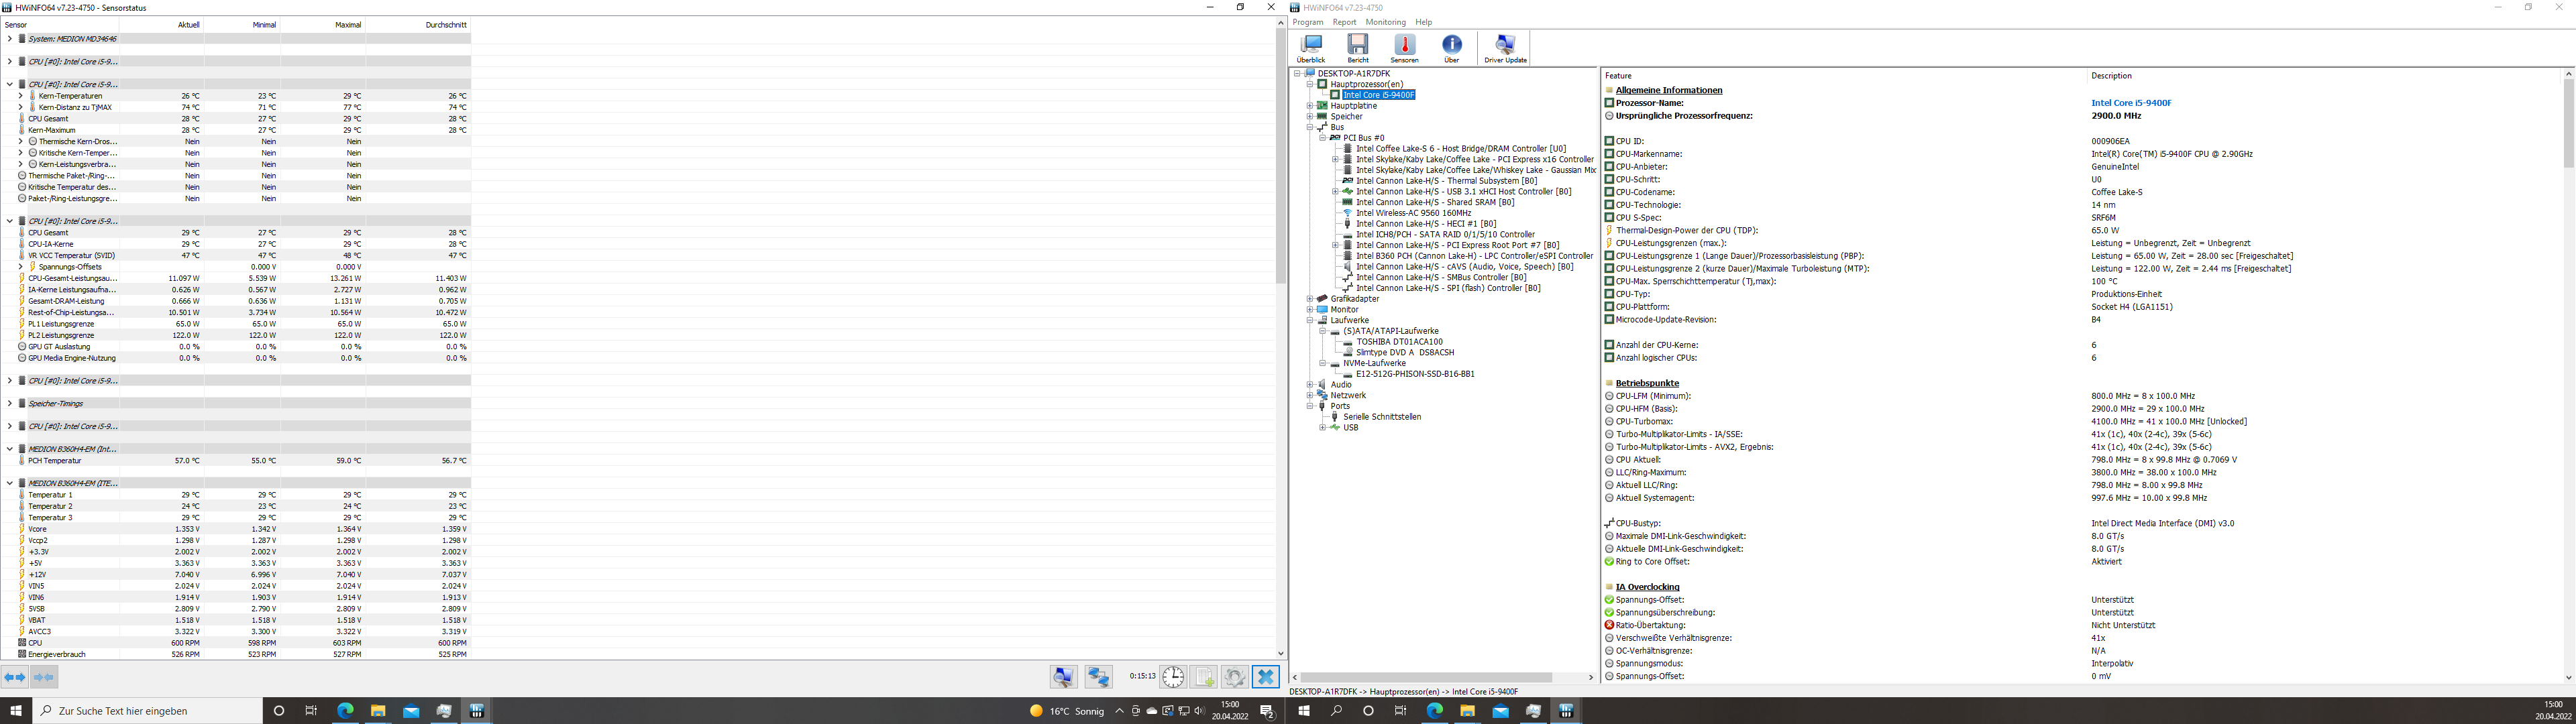Screen dimensions: 2576x724
Task: Expand the Grafikadapter tree node
Action: [x=1310, y=299]
